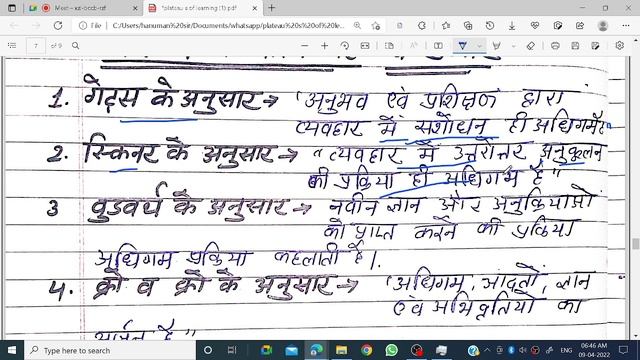Screen dimensions: 640x360
Task: Click the Share icon in Edge toolbar
Action: 580,26
